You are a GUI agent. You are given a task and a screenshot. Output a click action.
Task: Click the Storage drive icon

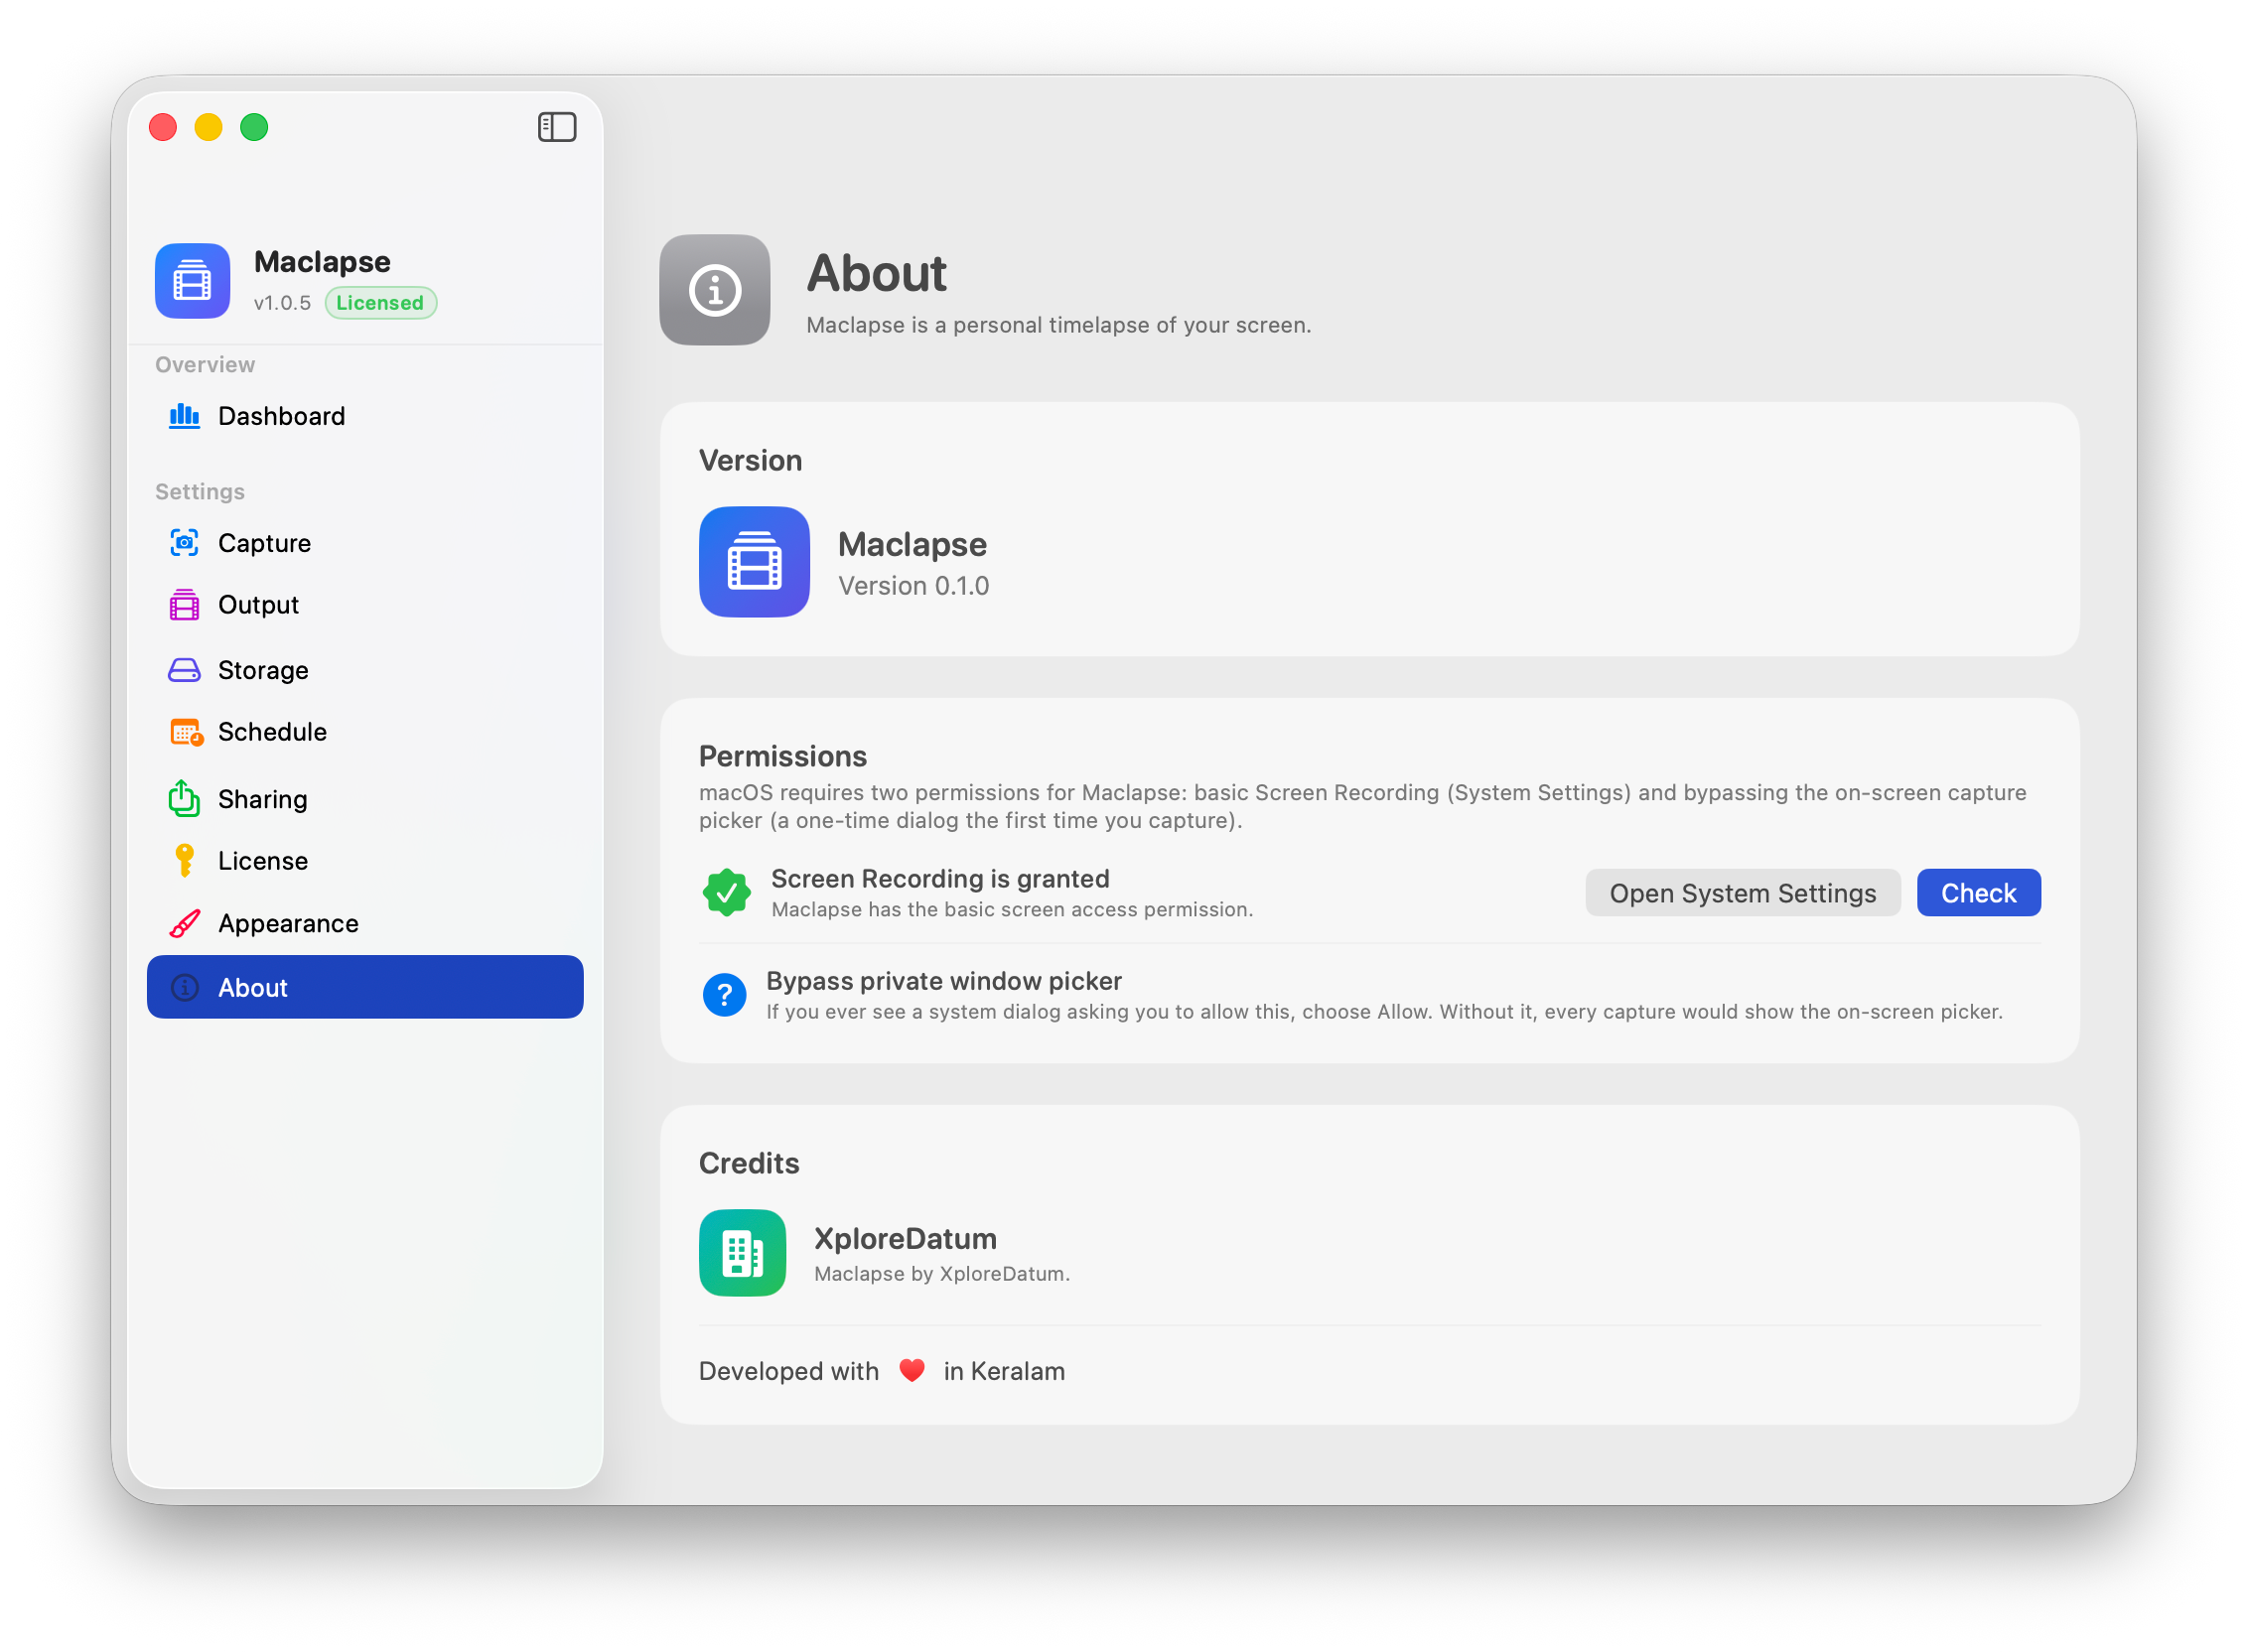tap(184, 670)
